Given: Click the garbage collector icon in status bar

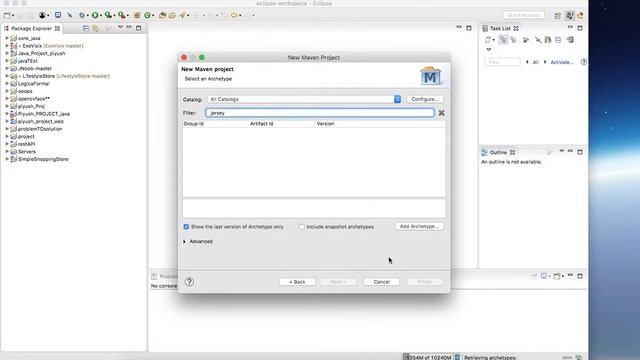Looking at the screenshot, I should tap(458, 357).
